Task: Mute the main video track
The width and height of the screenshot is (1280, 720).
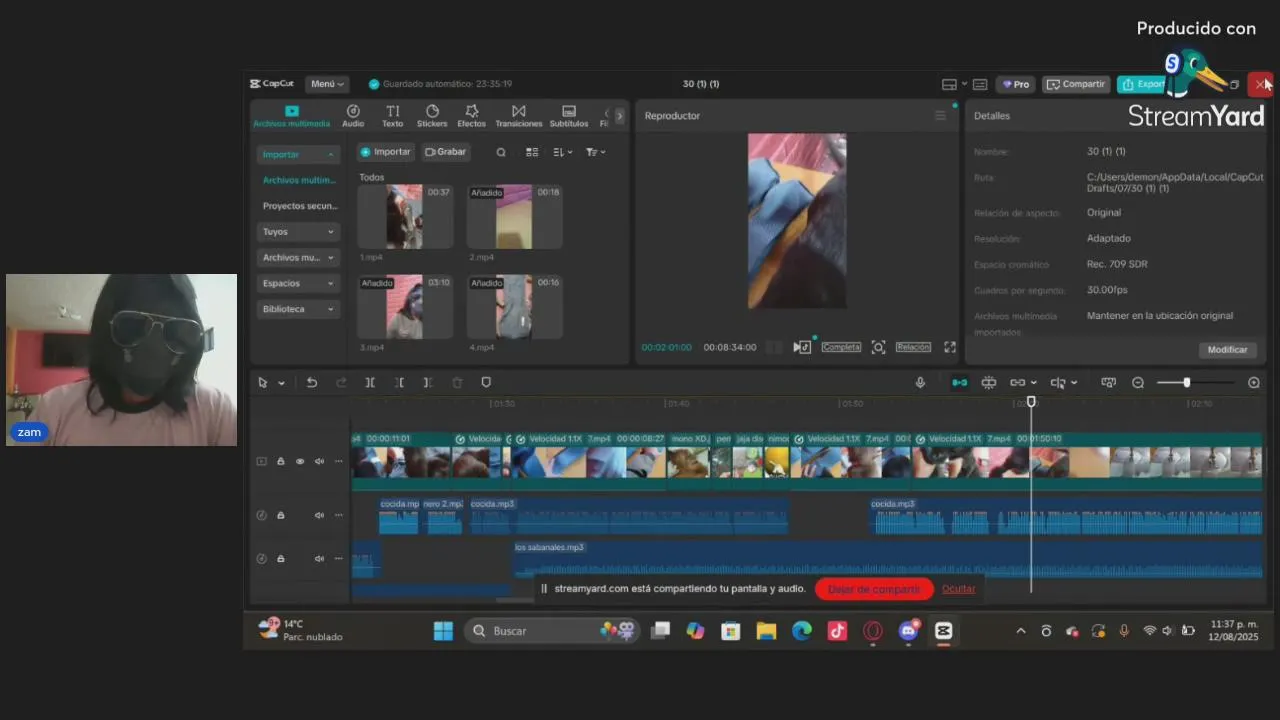Action: 319,462
